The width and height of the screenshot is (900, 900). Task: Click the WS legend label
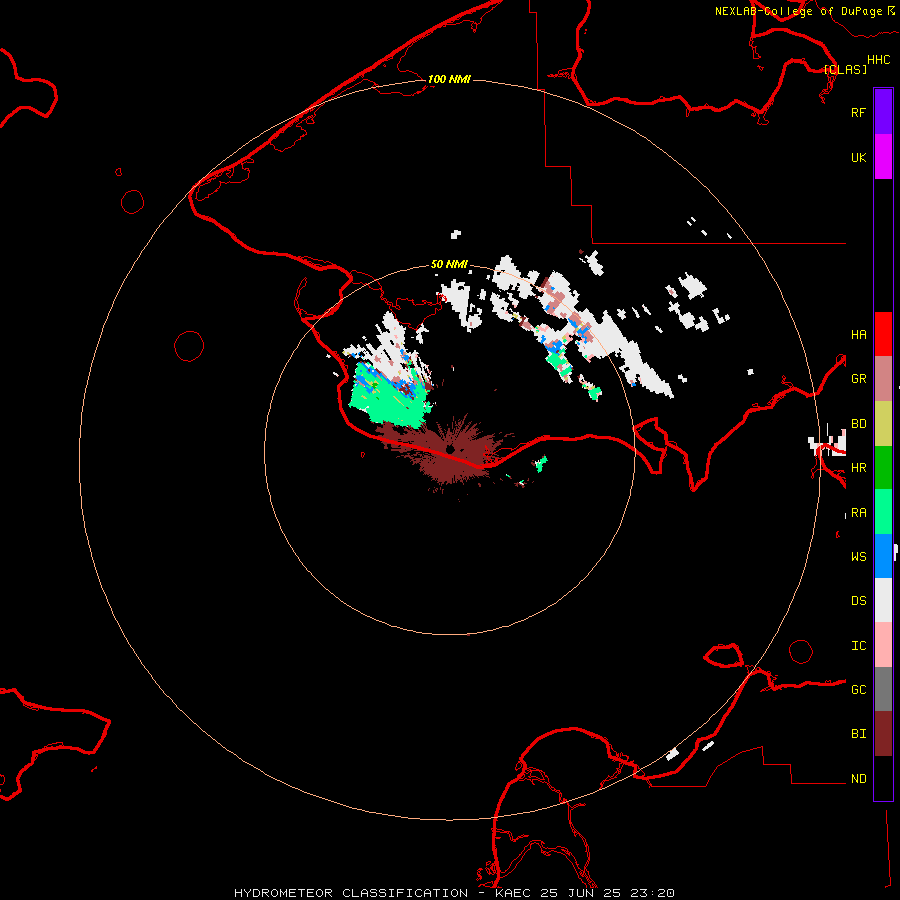pos(858,556)
